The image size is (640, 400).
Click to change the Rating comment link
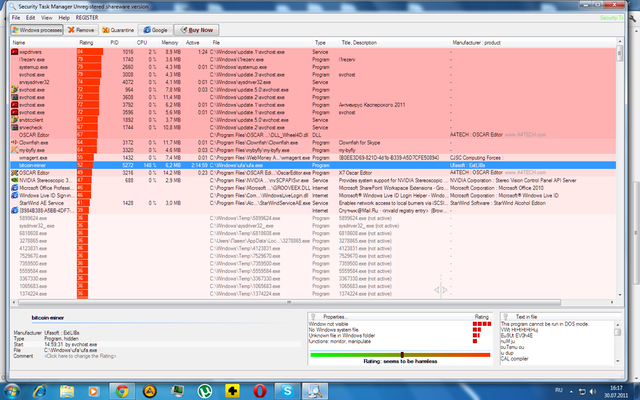coord(80,356)
